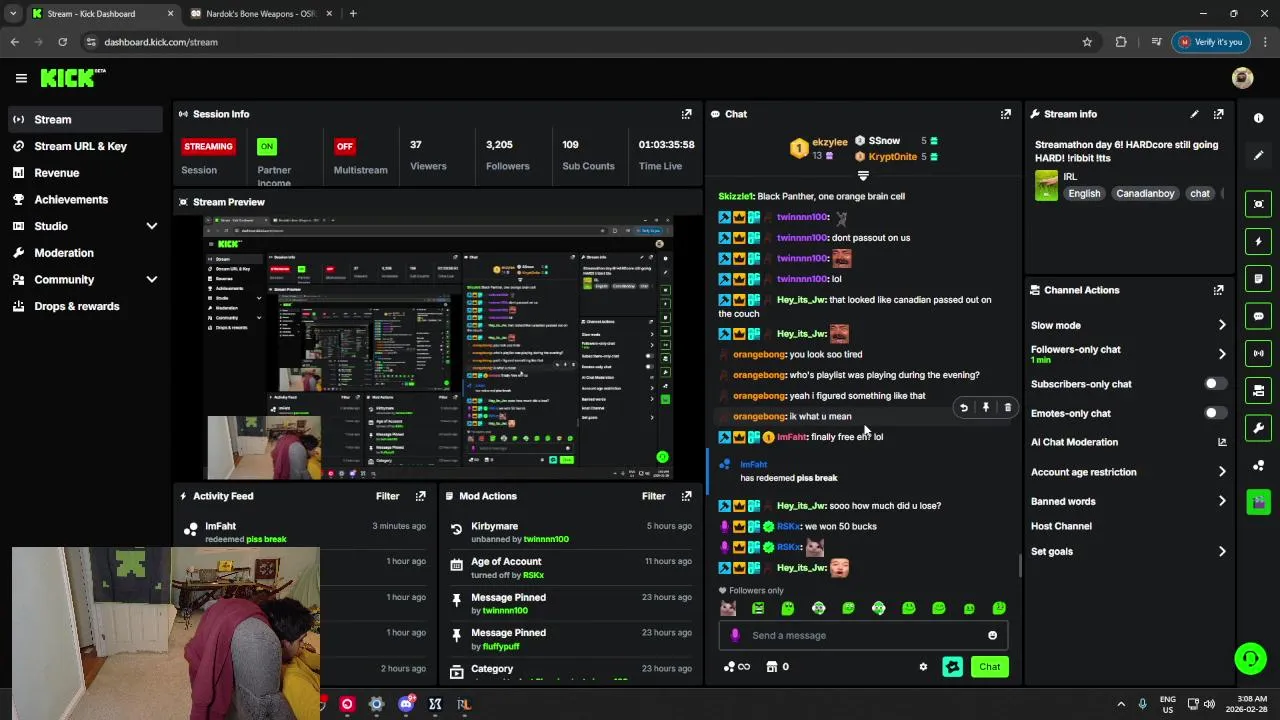Pop out the Channel Actions panel

(1218, 290)
